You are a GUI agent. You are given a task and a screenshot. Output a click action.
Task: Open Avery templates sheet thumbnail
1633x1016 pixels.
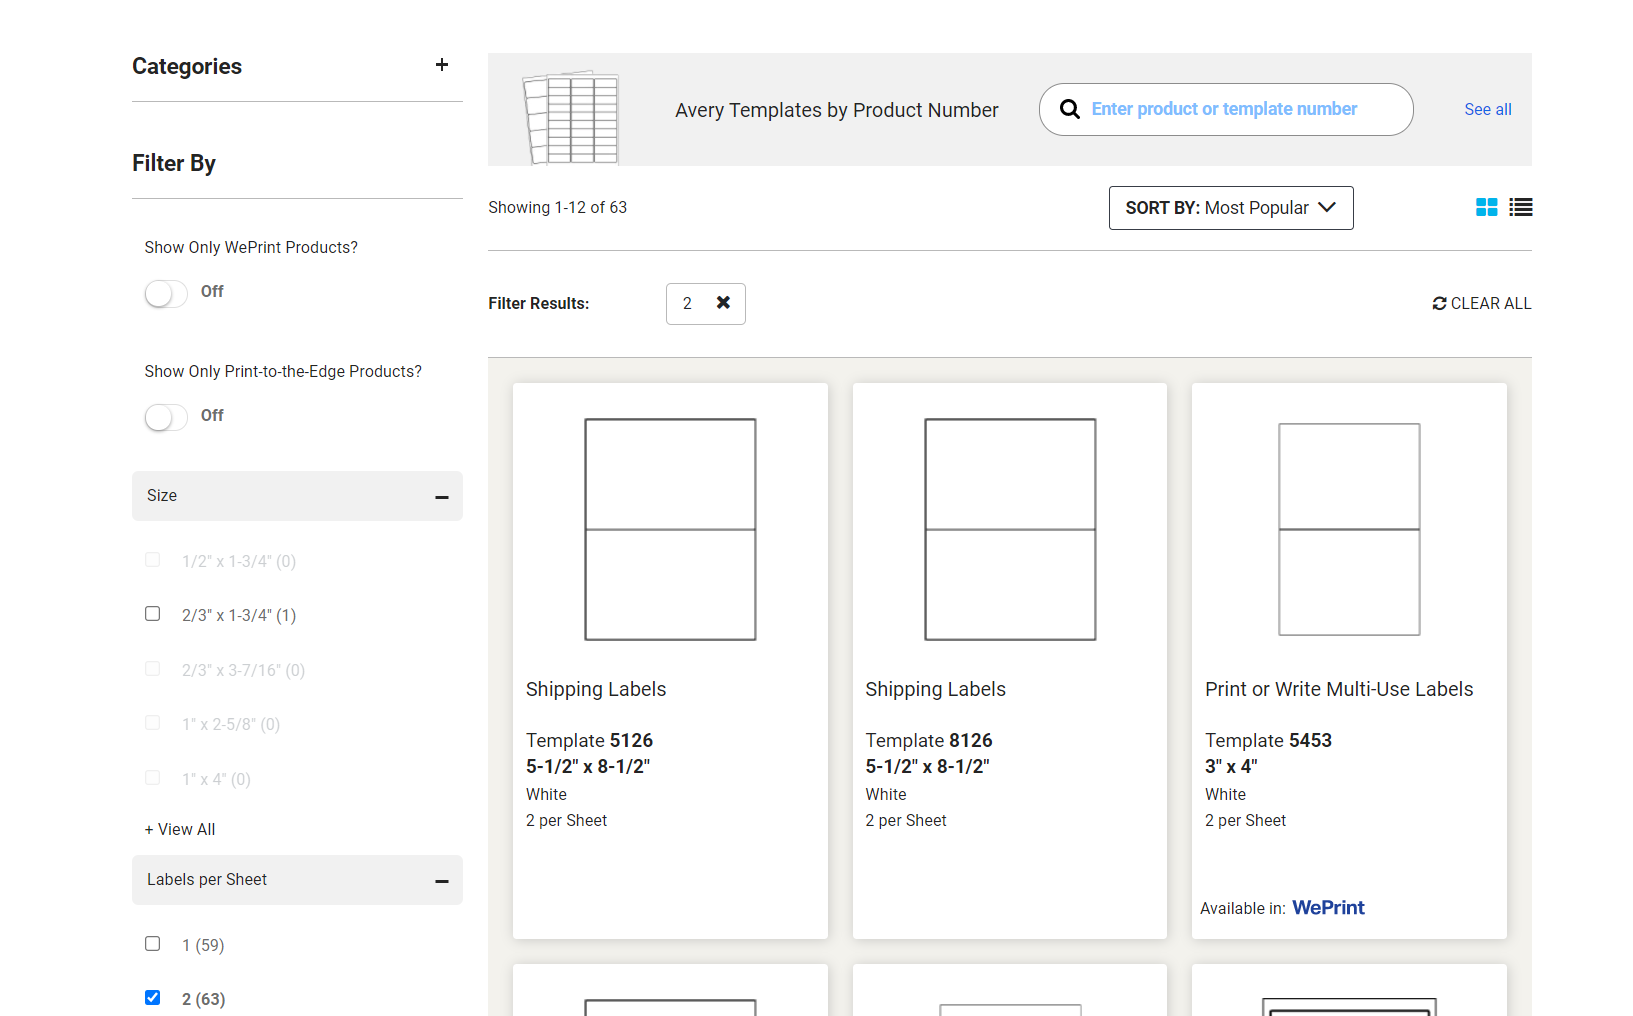(571, 117)
